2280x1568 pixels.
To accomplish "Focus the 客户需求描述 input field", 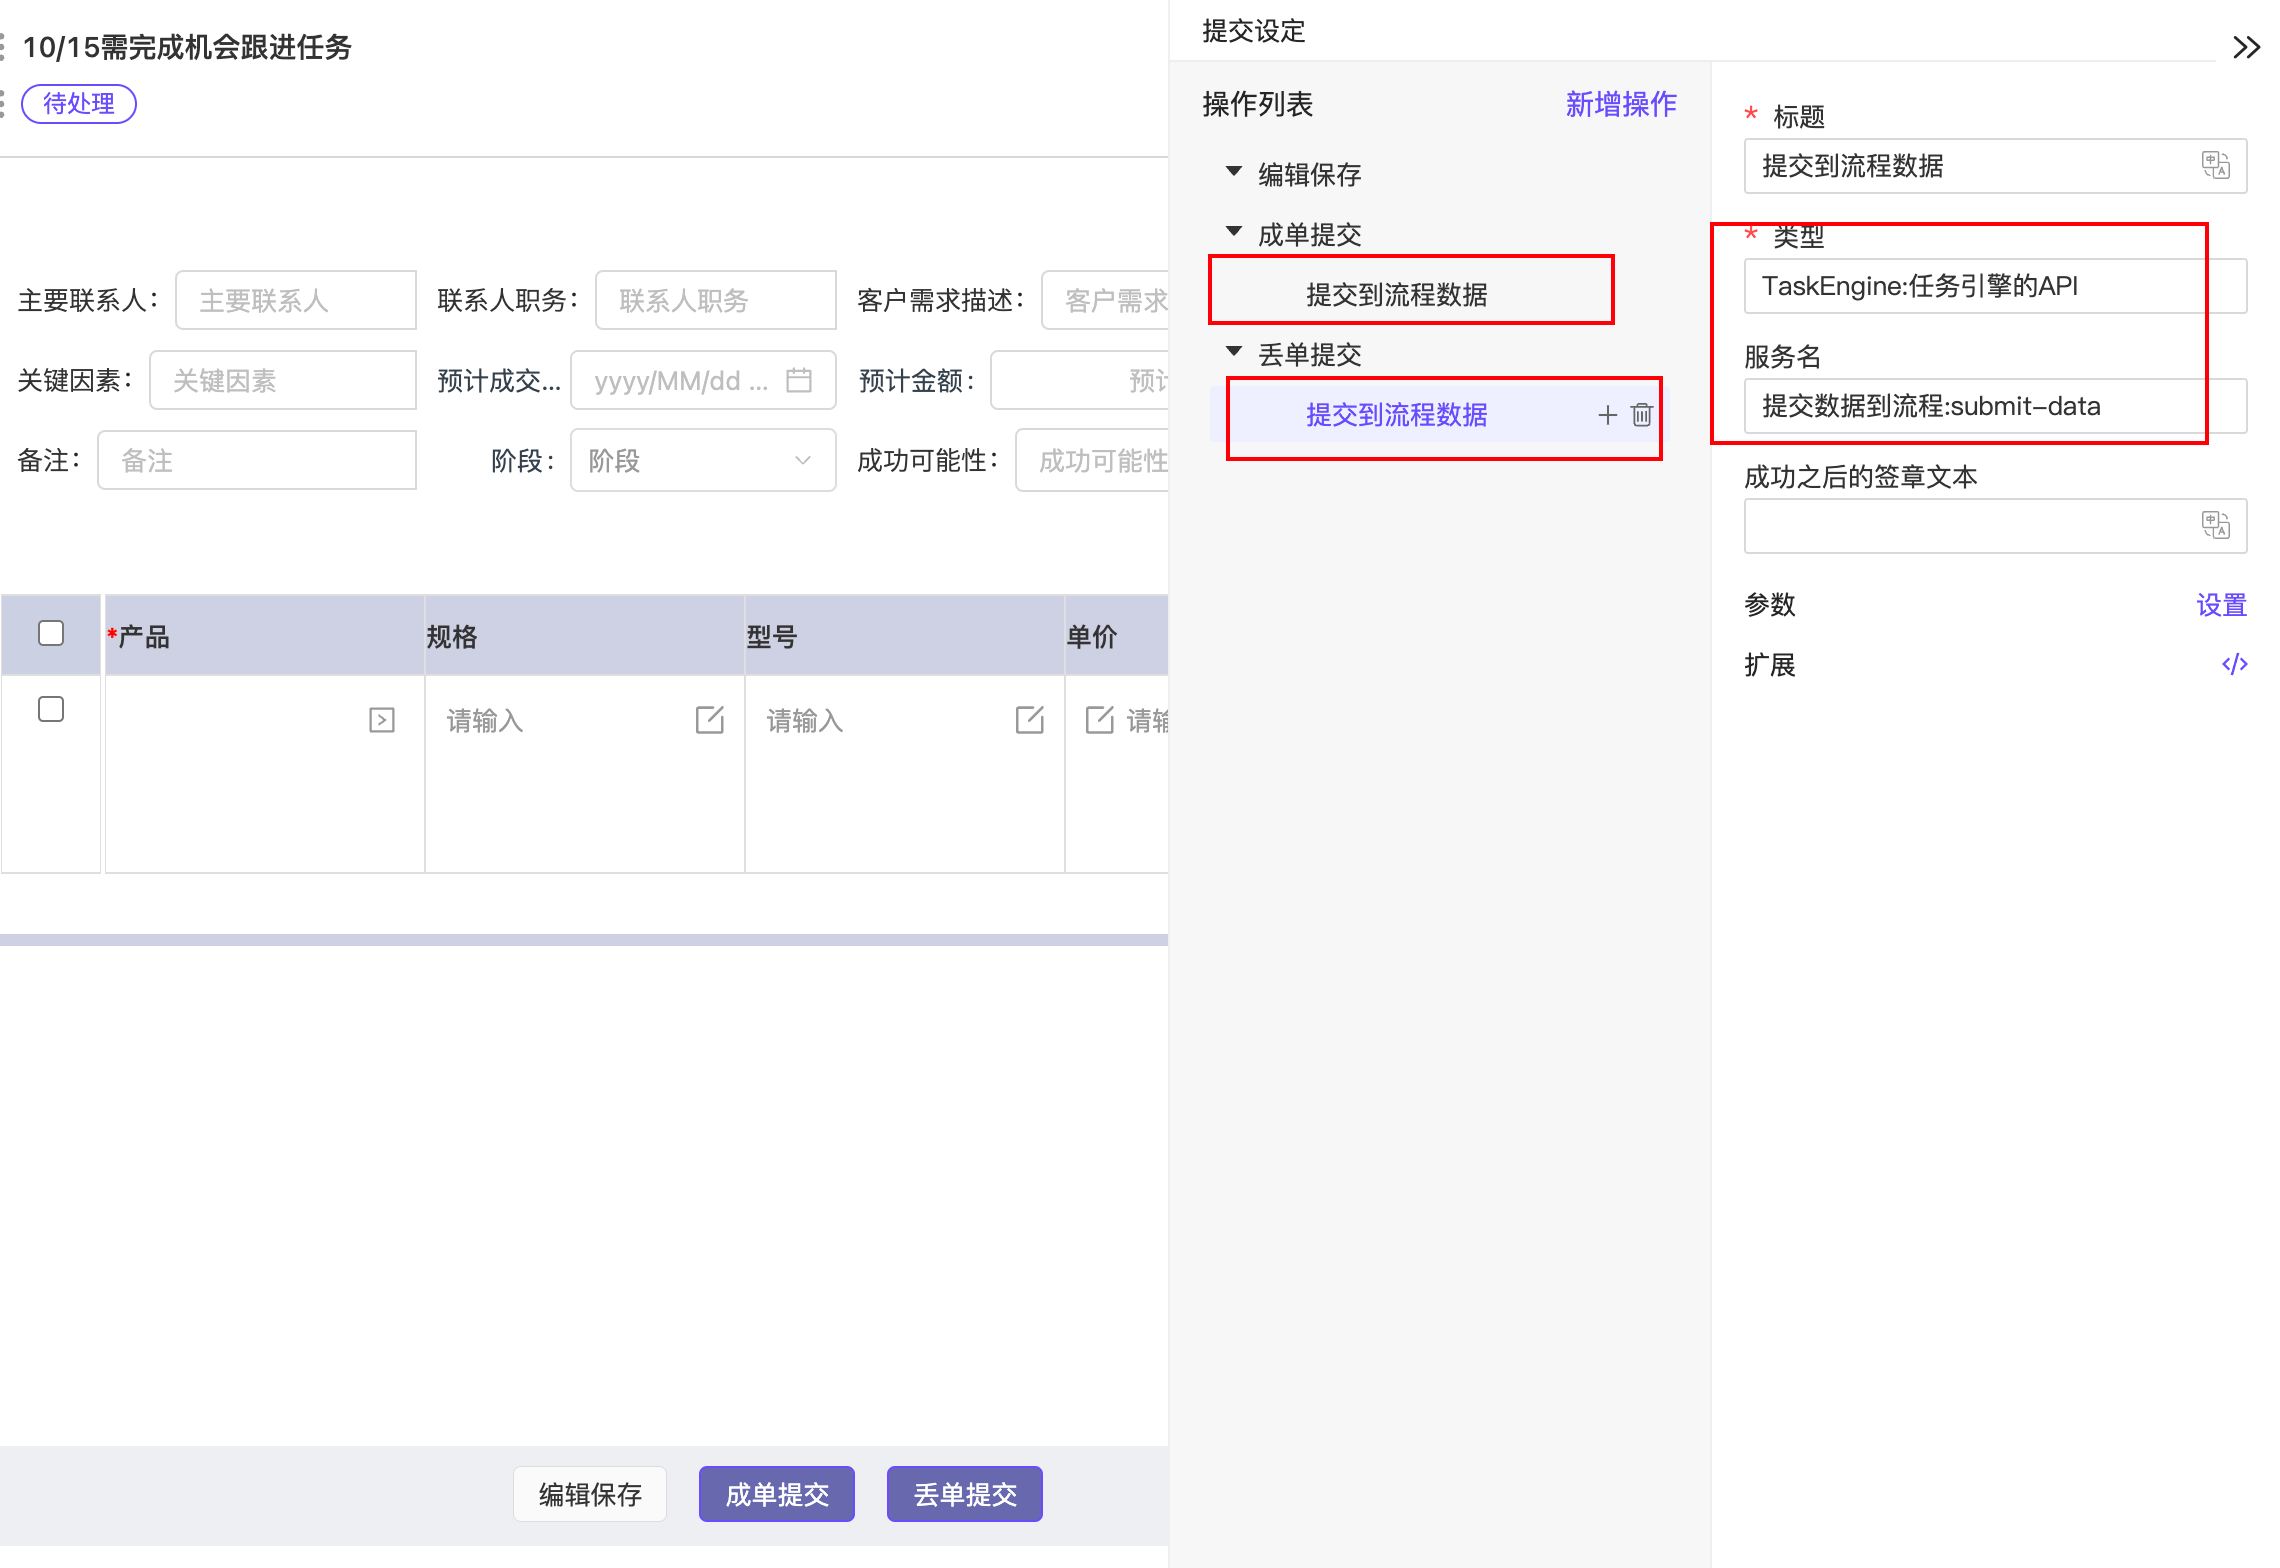I will [1105, 300].
